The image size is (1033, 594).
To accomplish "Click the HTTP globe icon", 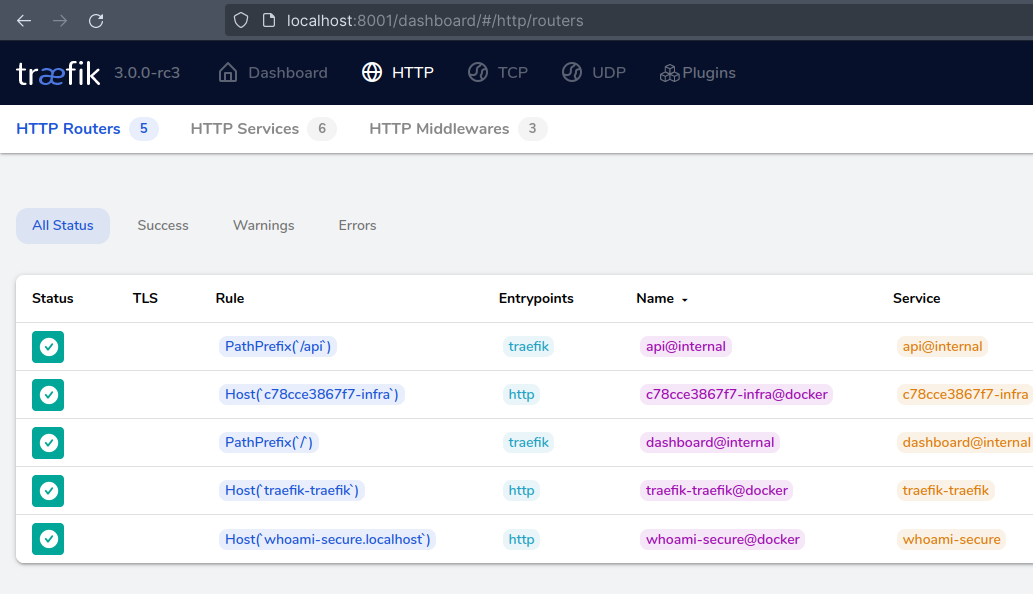I will (x=372, y=73).
